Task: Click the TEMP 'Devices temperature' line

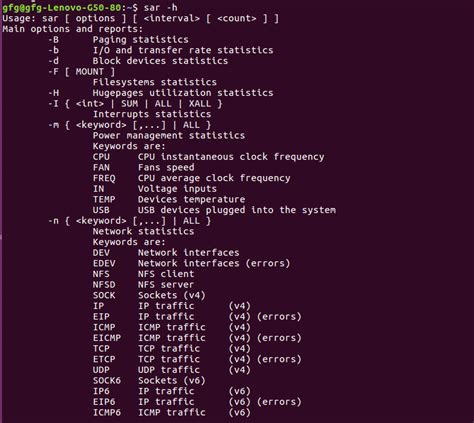Action: 169,200
